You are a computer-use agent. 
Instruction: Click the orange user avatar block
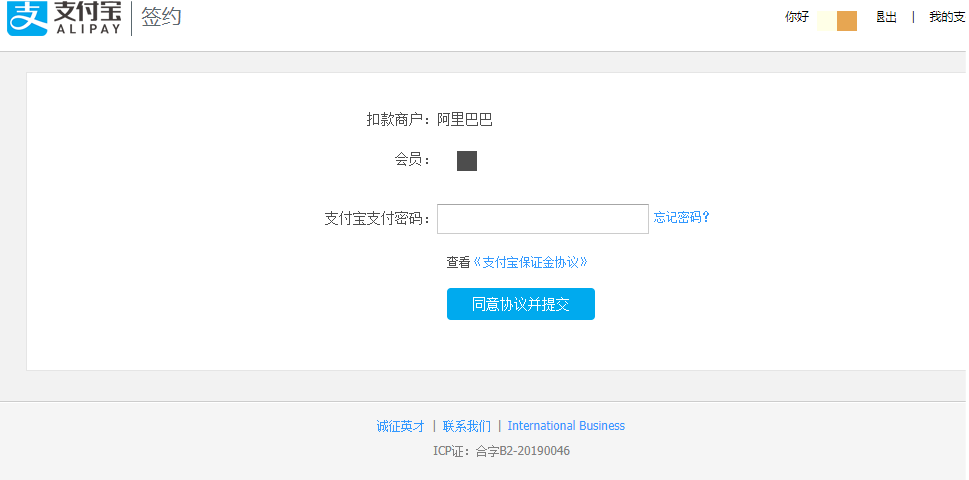[846, 21]
